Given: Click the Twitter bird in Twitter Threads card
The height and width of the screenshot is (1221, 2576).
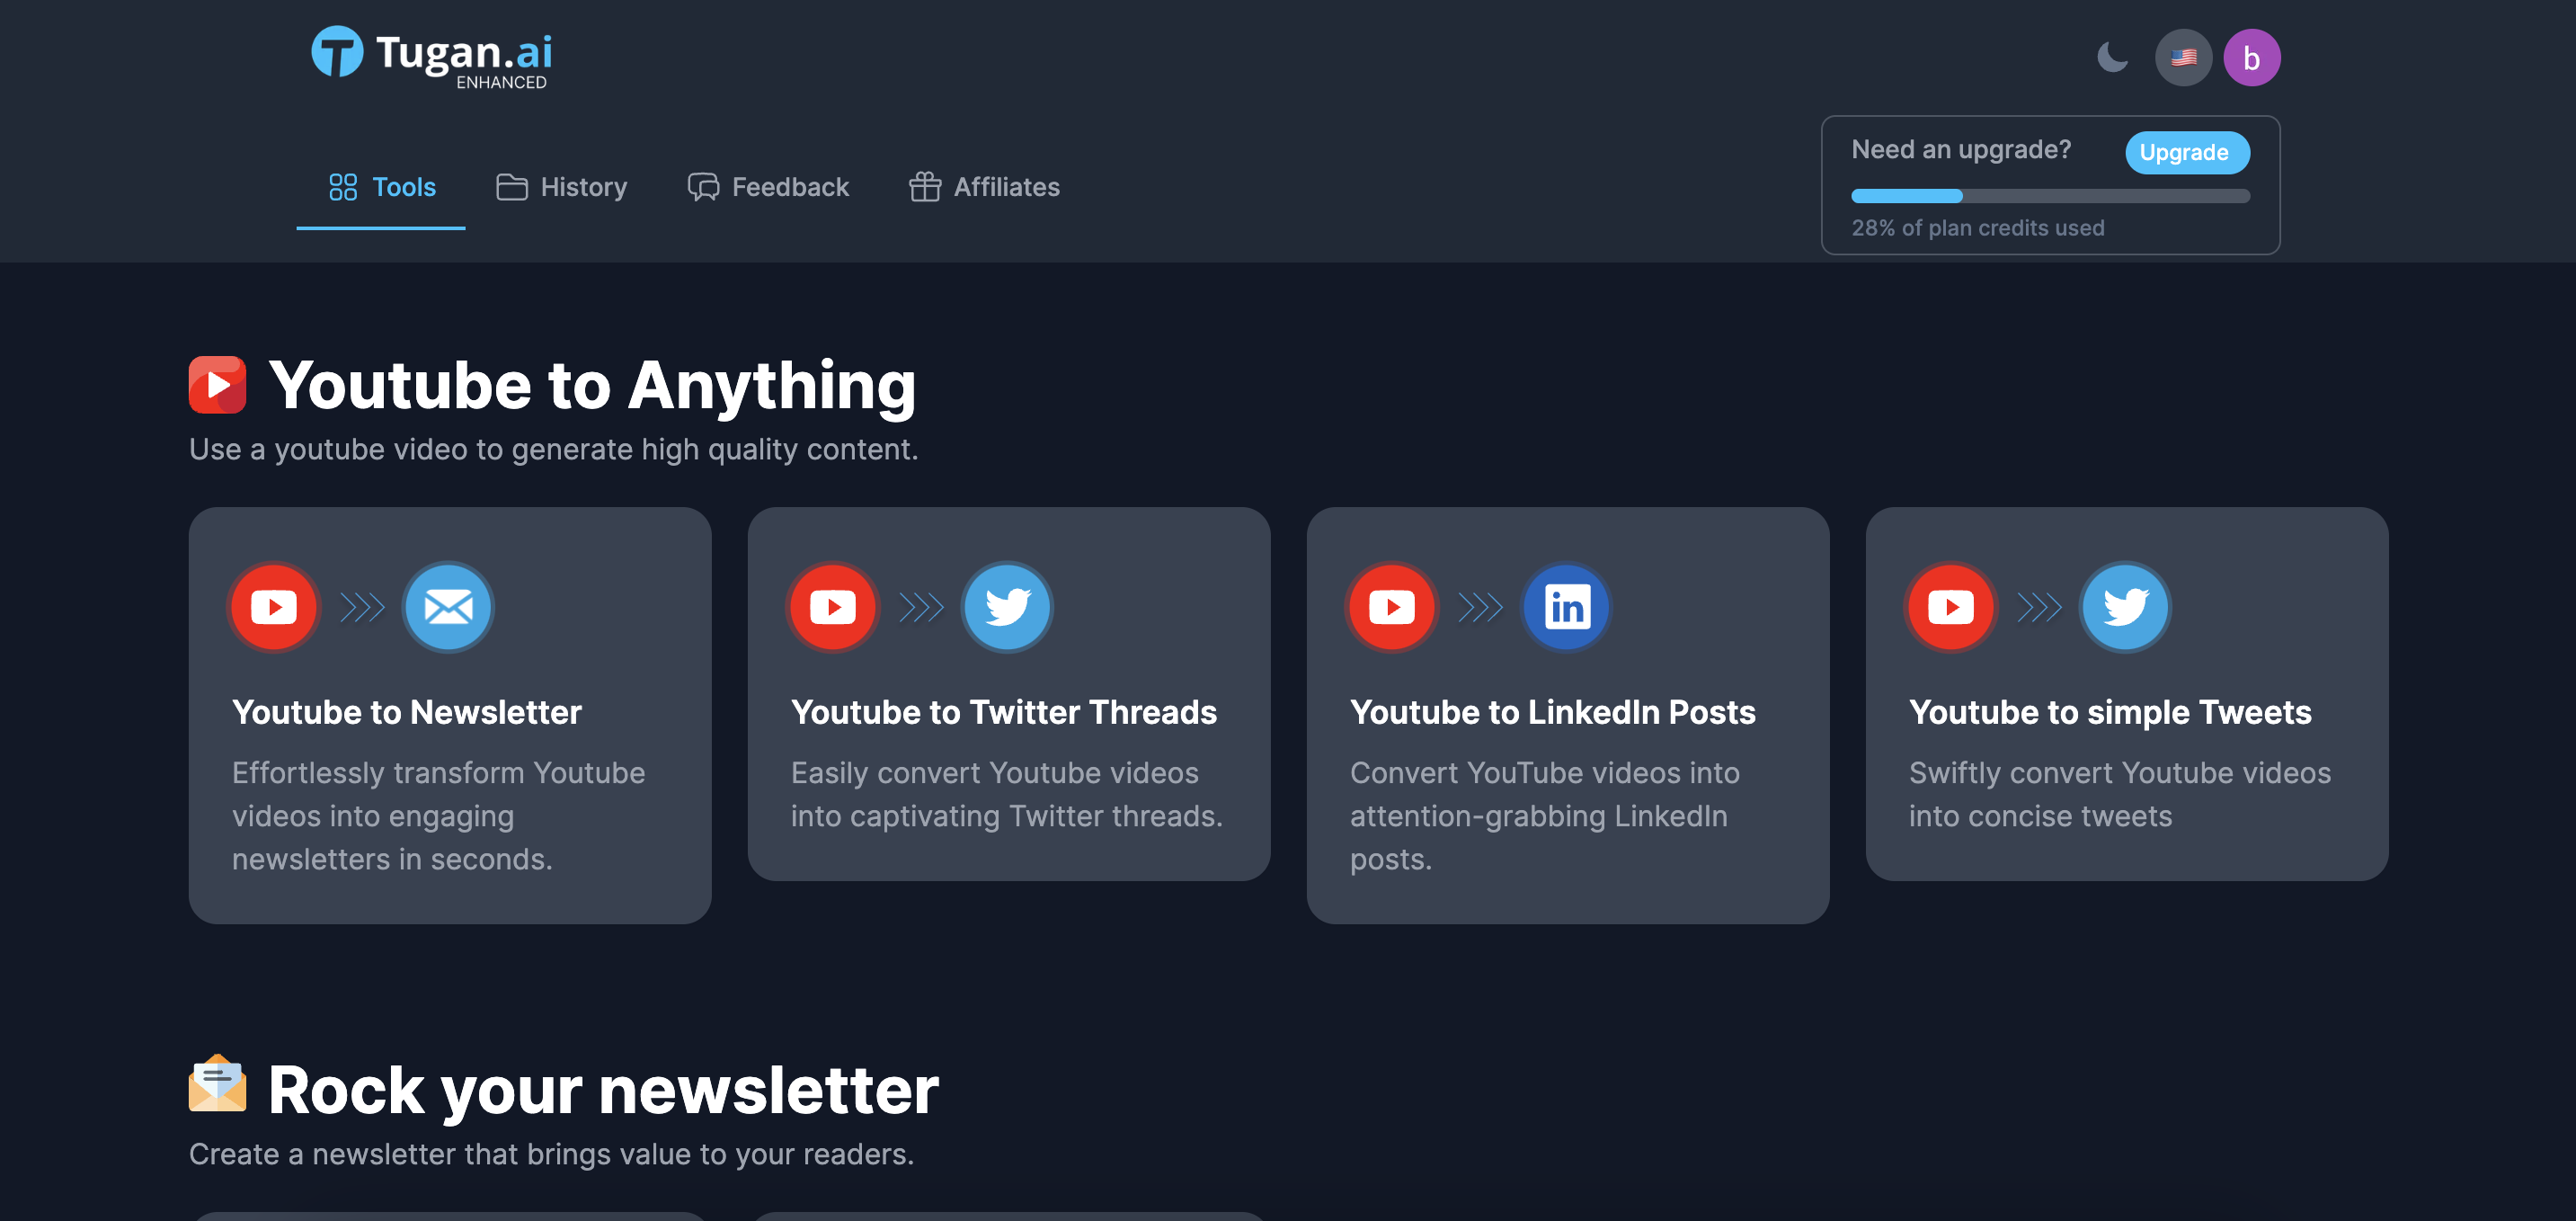Looking at the screenshot, I should (1007, 607).
